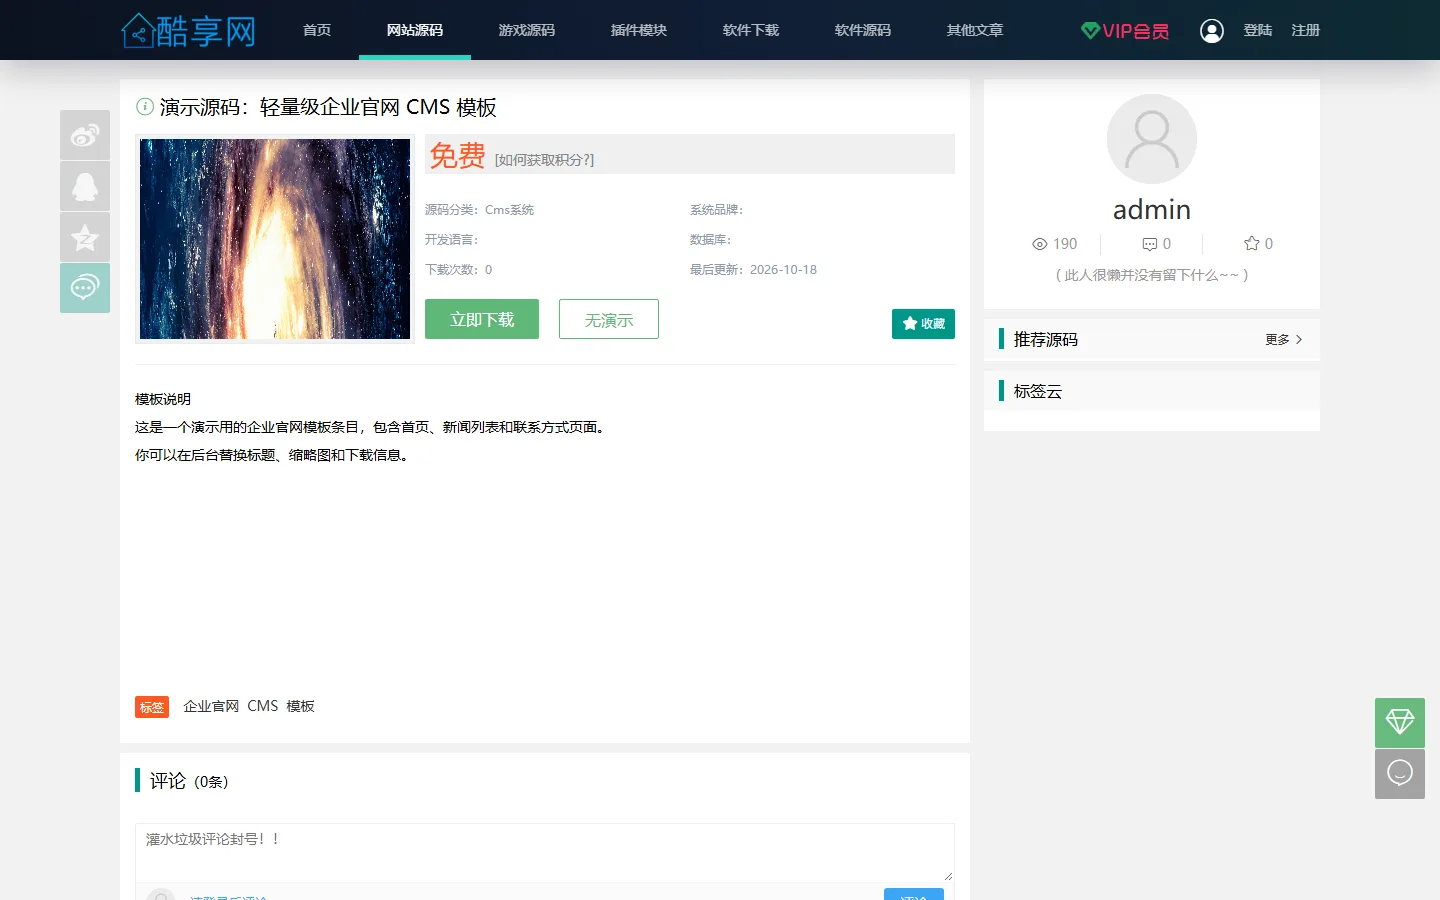1440x900 pixels.
Task: Click the 立即下载 download button
Action: click(482, 319)
